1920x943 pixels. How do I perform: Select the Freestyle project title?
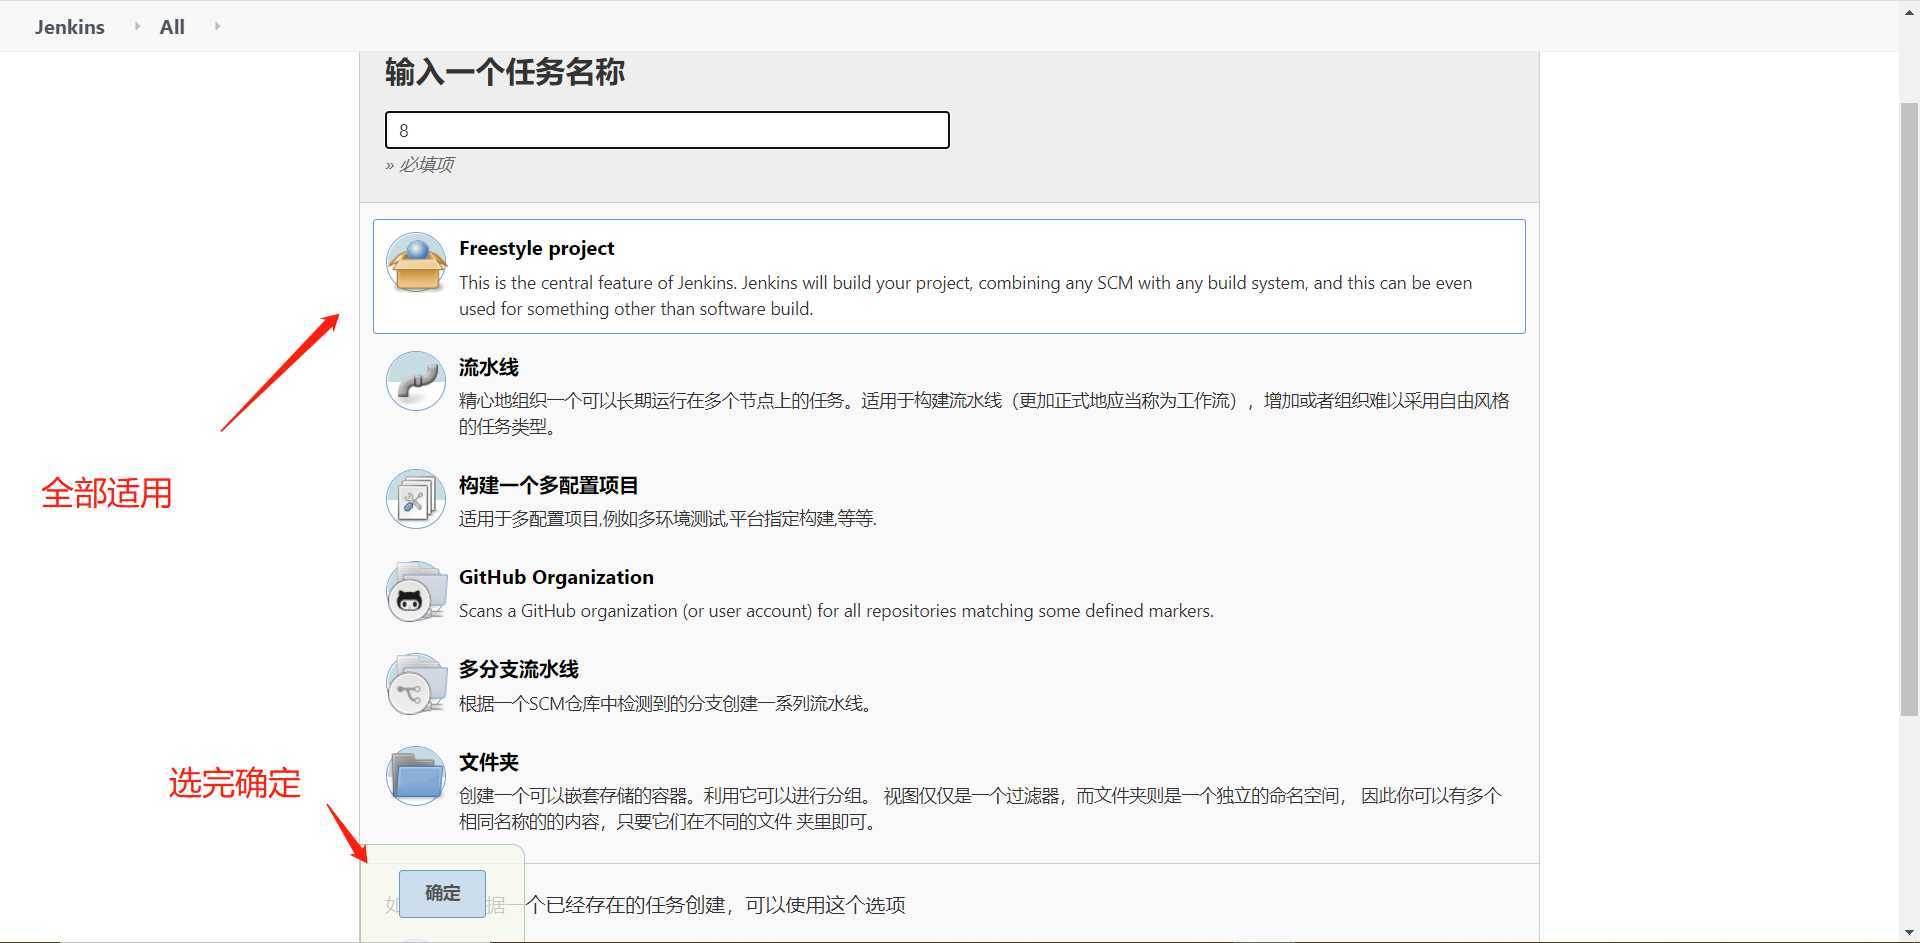pyautogui.click(x=536, y=248)
